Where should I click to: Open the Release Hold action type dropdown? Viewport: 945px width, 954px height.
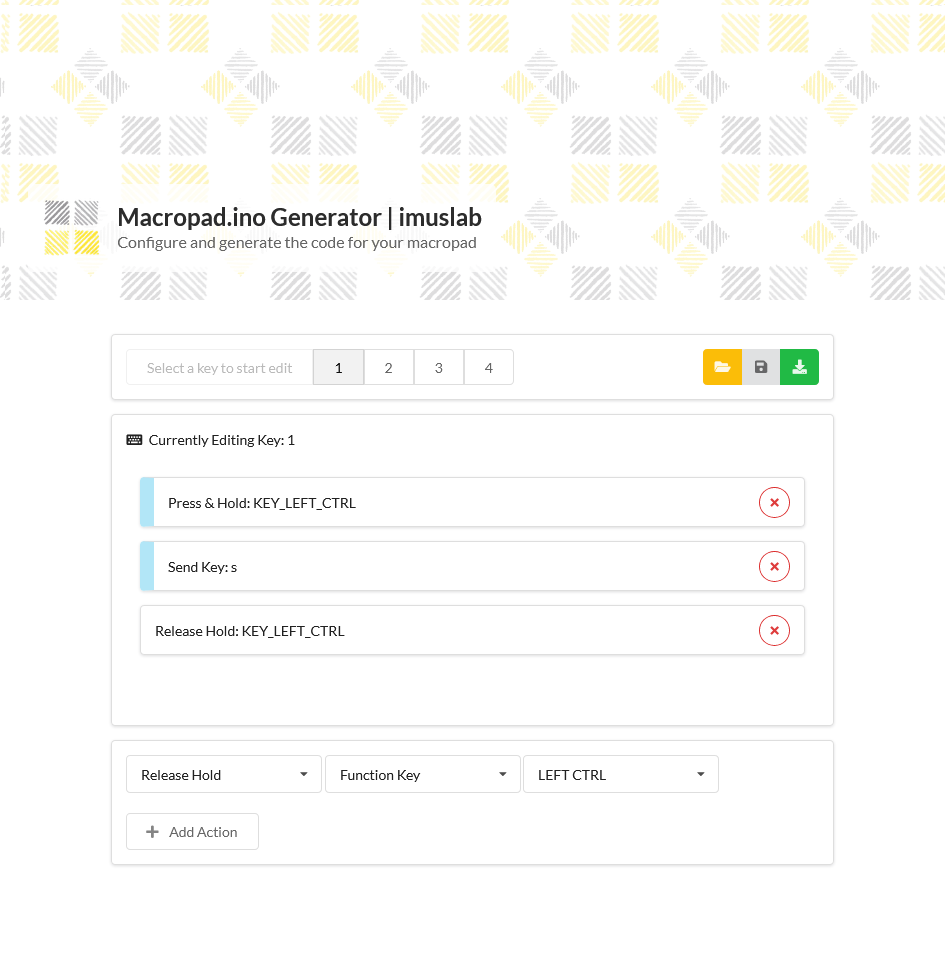pyautogui.click(x=224, y=775)
